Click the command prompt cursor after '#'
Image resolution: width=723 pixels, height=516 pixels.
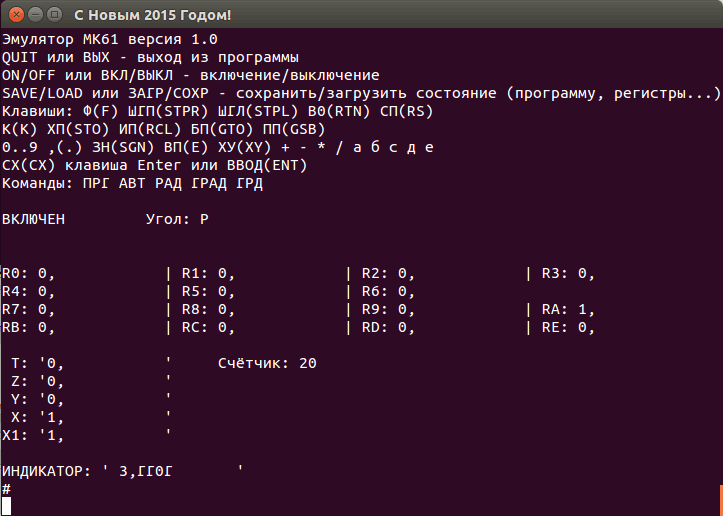(x=7, y=506)
